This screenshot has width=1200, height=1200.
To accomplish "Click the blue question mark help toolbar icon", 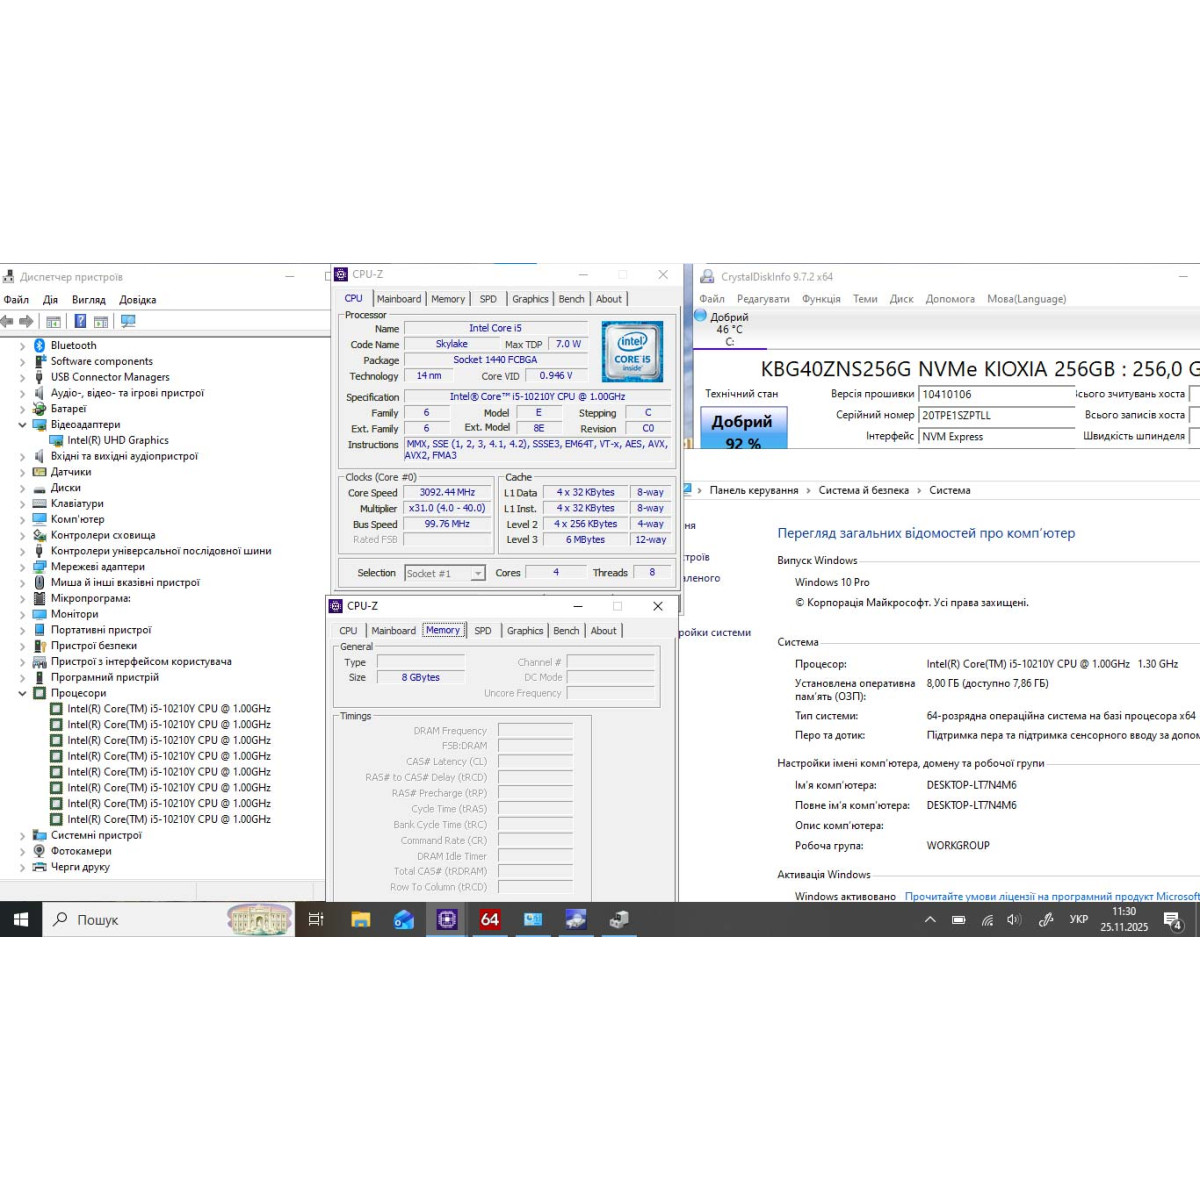I will (80, 321).
